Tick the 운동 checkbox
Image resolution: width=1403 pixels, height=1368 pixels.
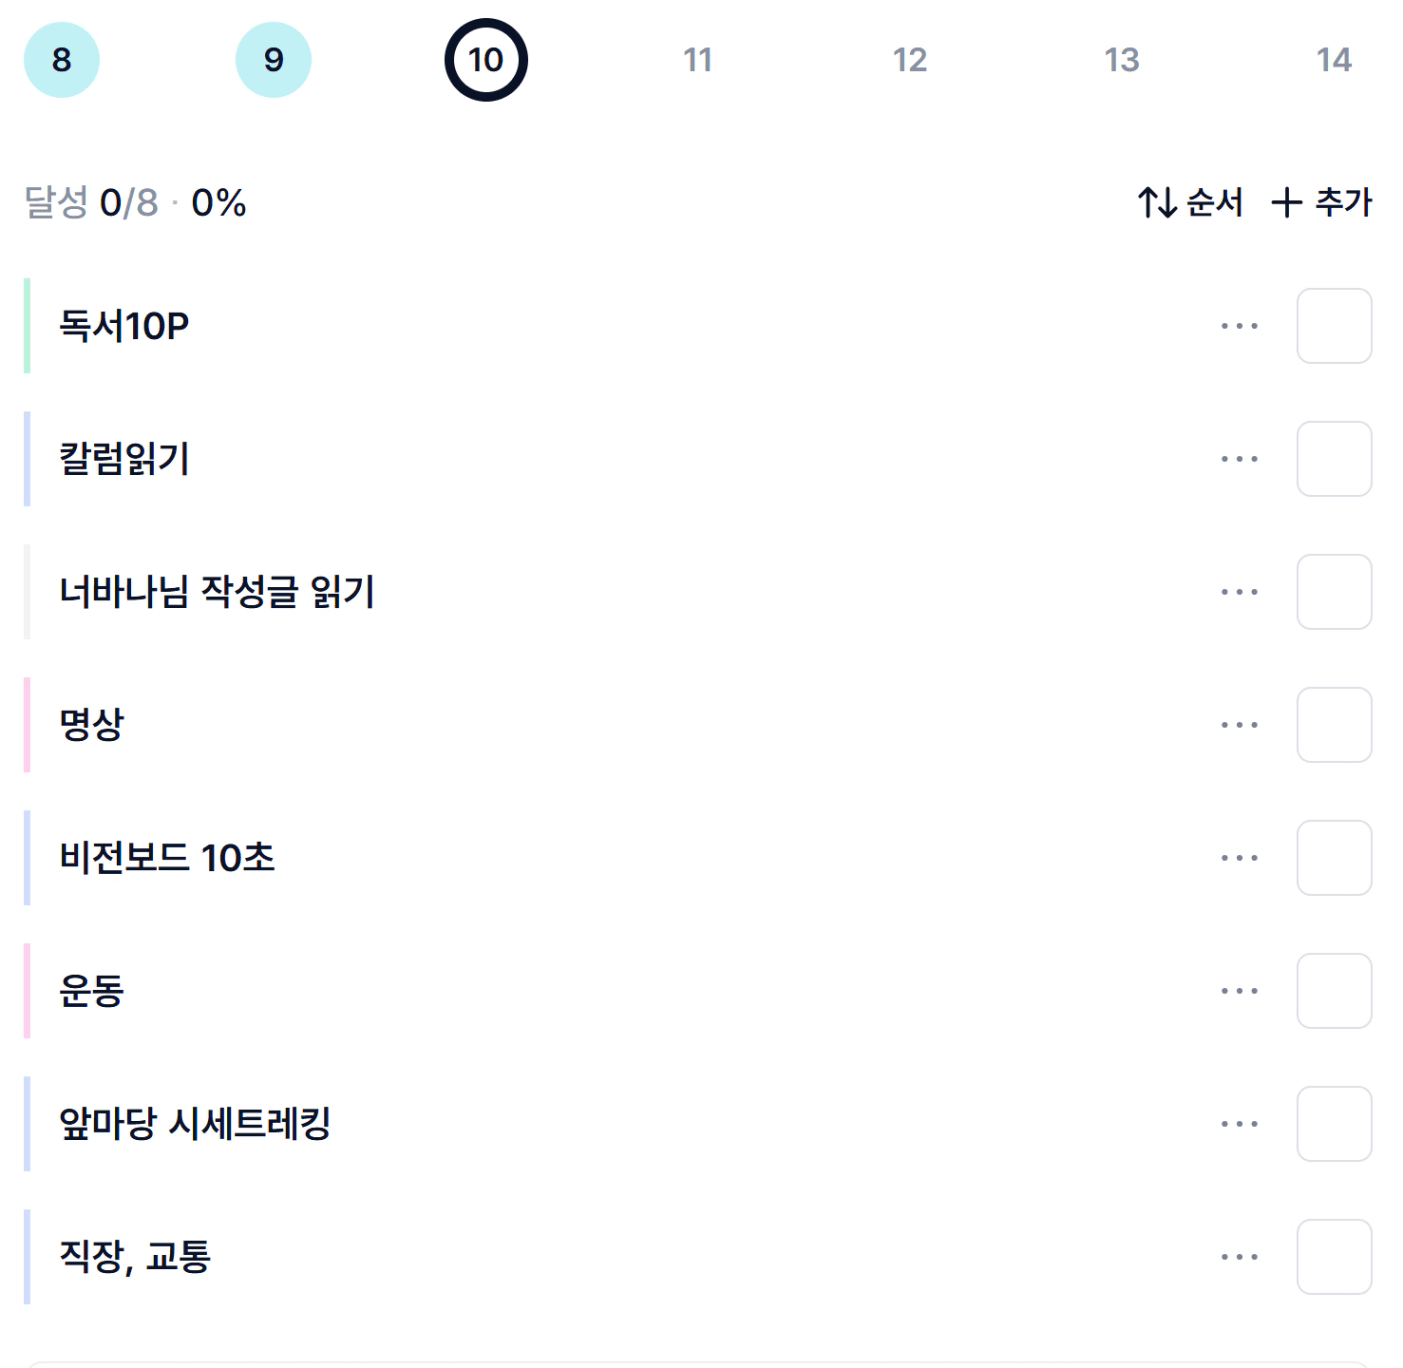[1334, 991]
